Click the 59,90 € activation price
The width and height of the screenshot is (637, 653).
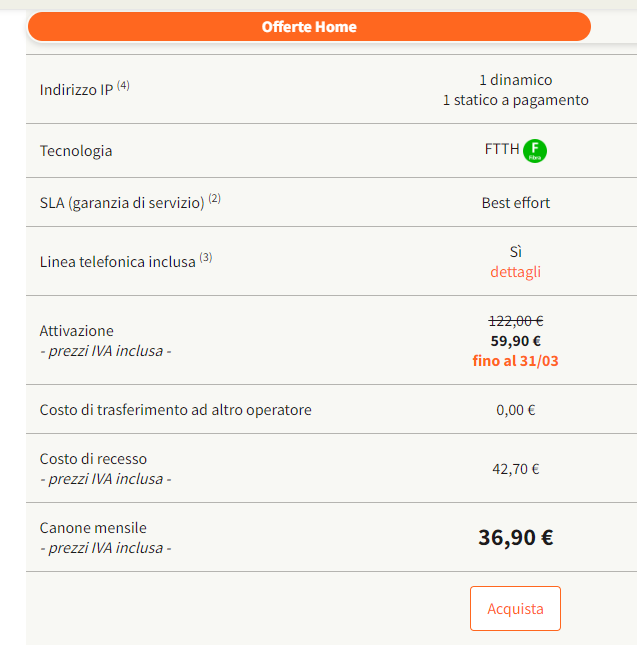click(x=515, y=340)
